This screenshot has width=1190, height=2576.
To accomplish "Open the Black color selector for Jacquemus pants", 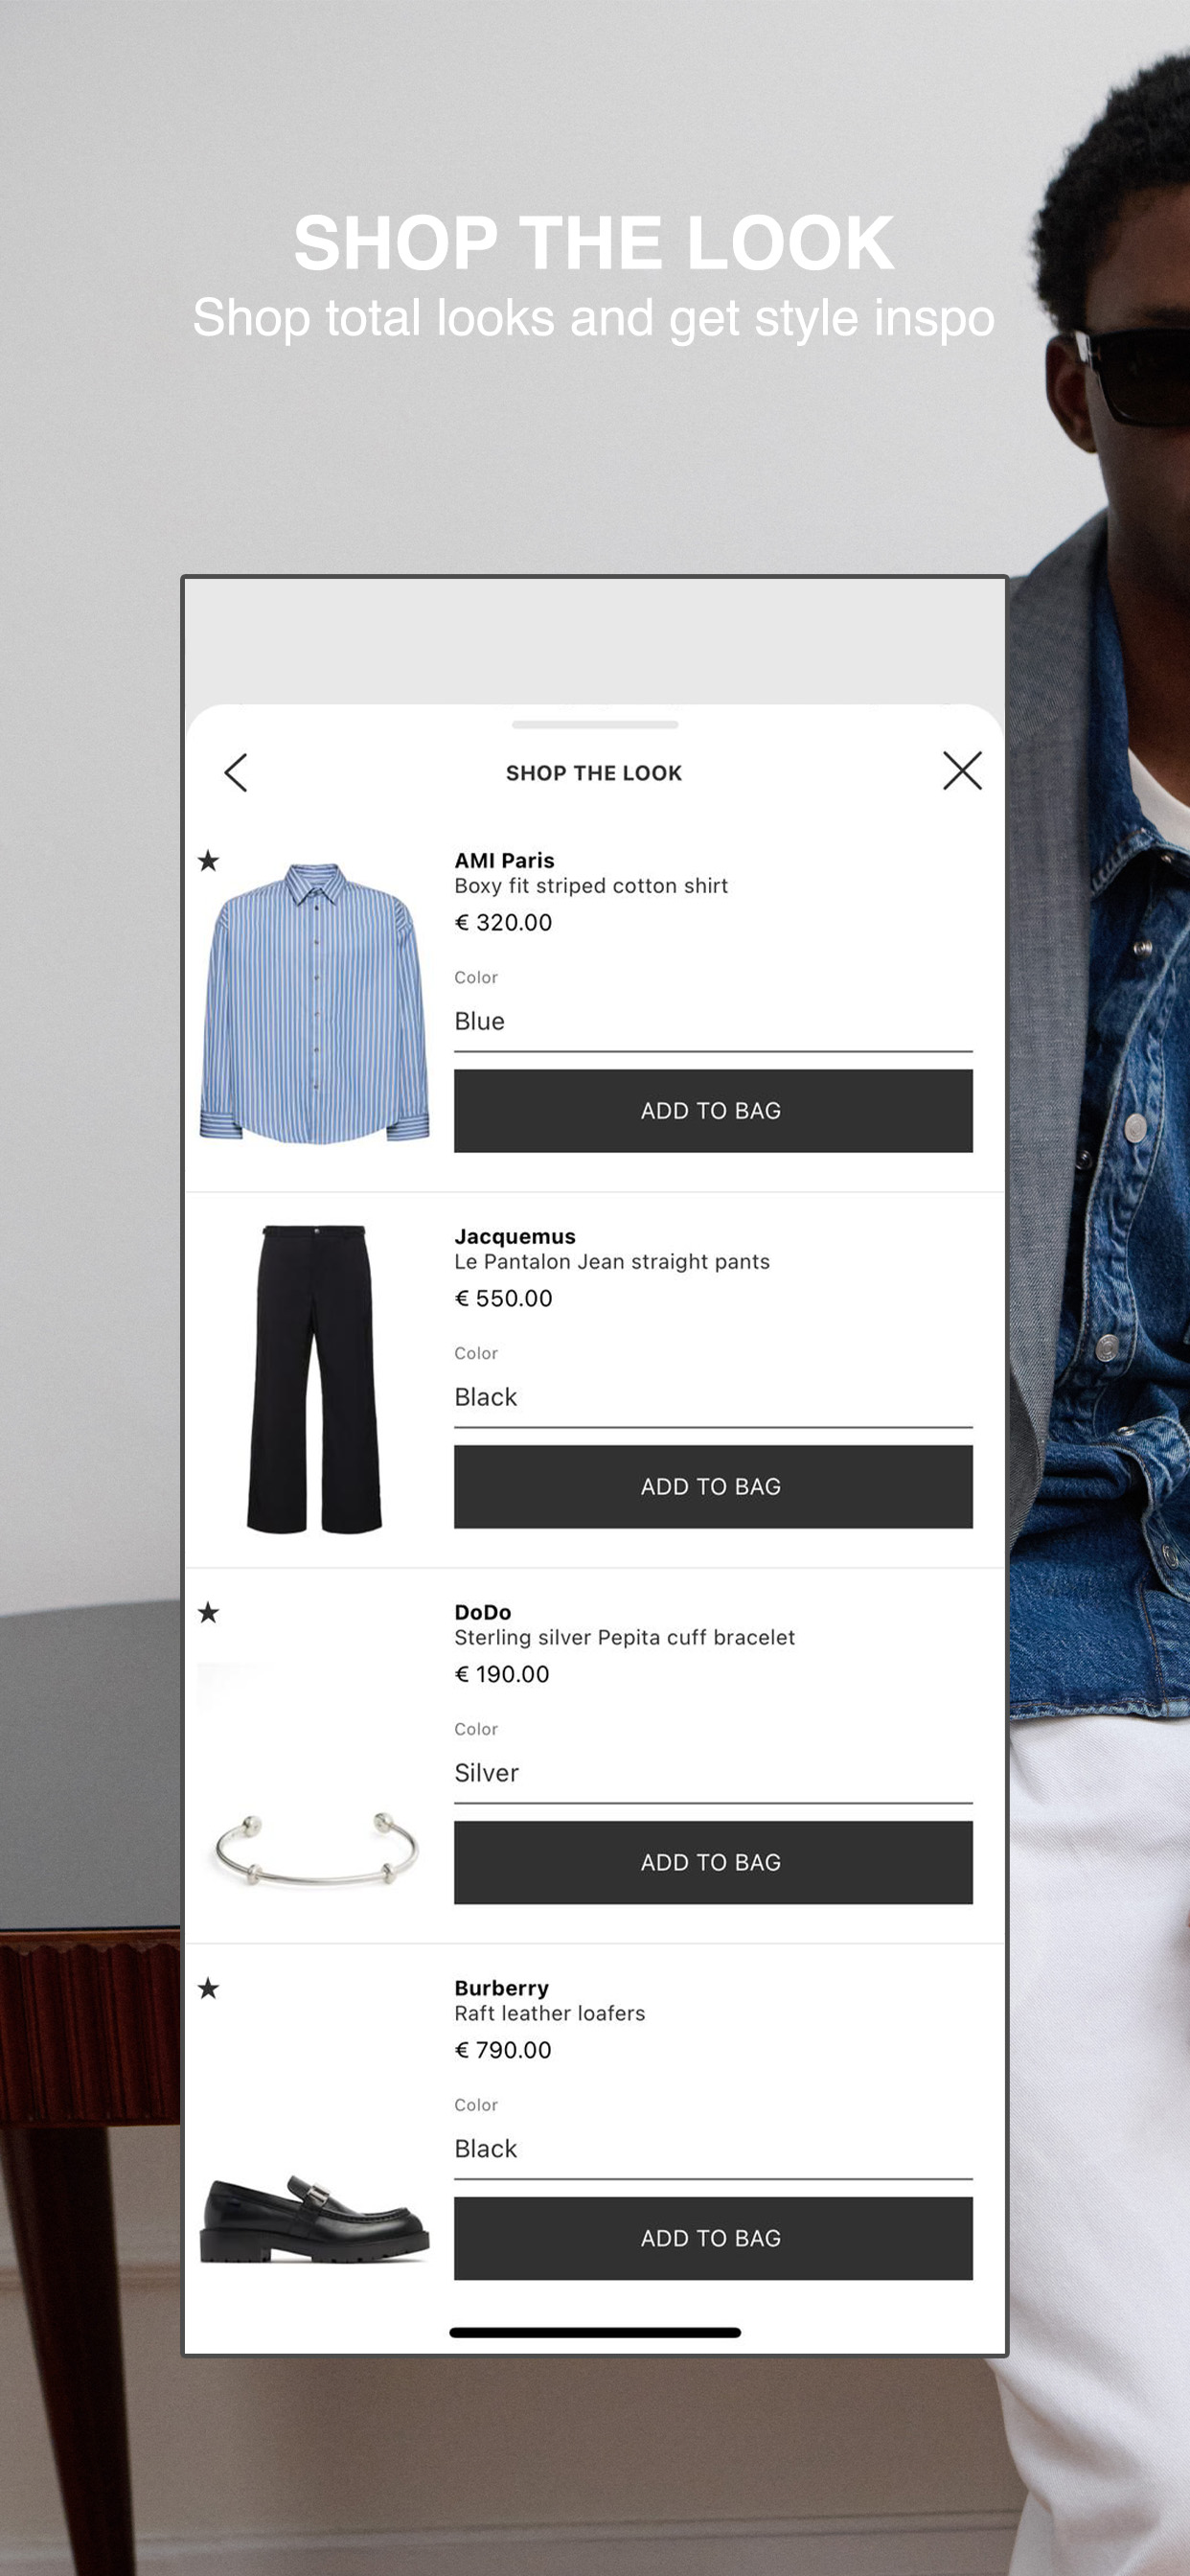I will point(713,1398).
